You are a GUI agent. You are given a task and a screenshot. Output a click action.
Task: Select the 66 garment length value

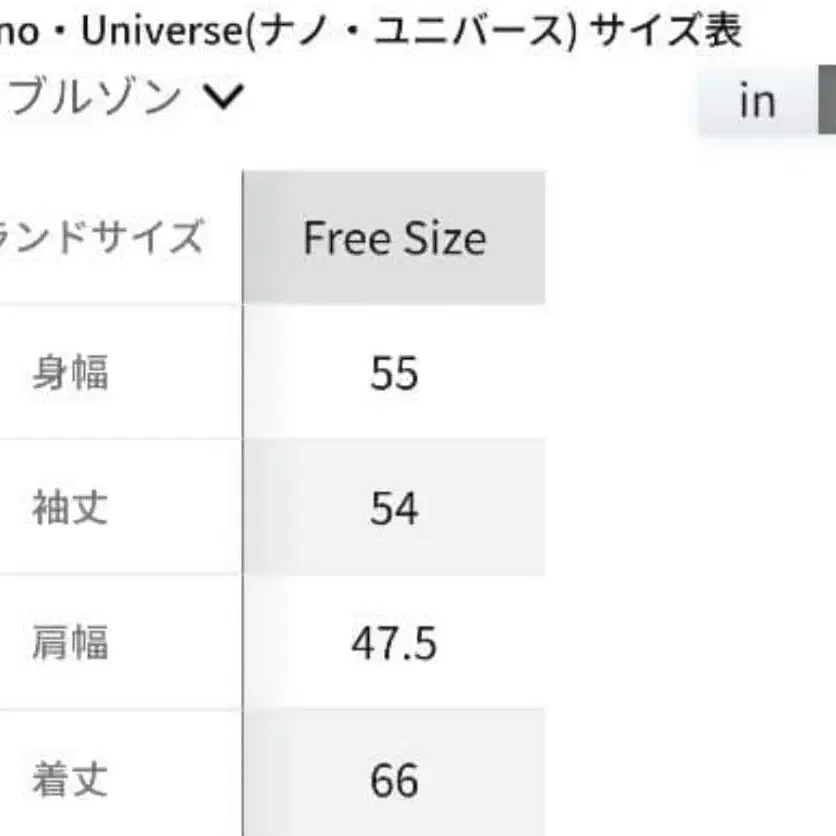394,780
